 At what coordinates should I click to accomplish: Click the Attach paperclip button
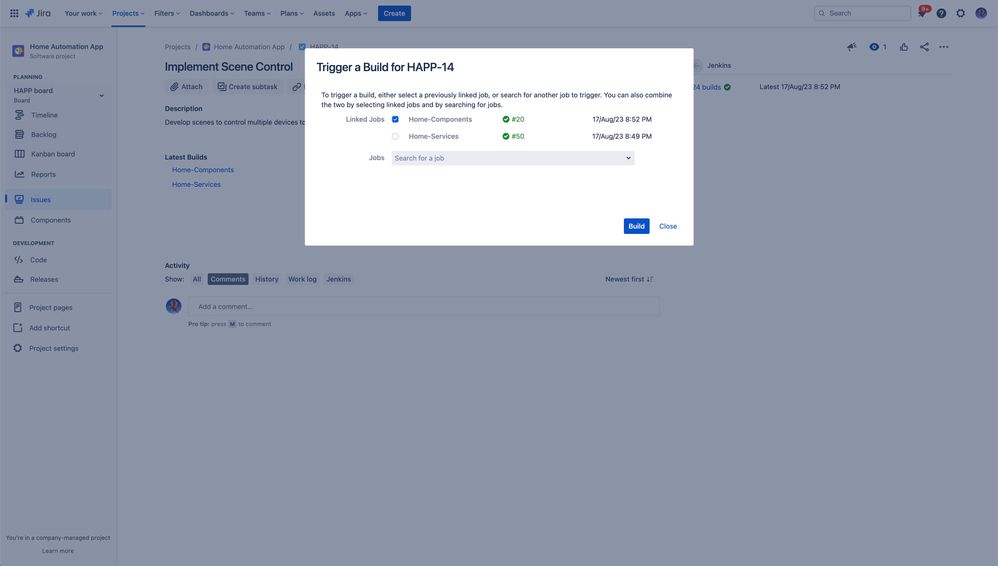click(186, 87)
